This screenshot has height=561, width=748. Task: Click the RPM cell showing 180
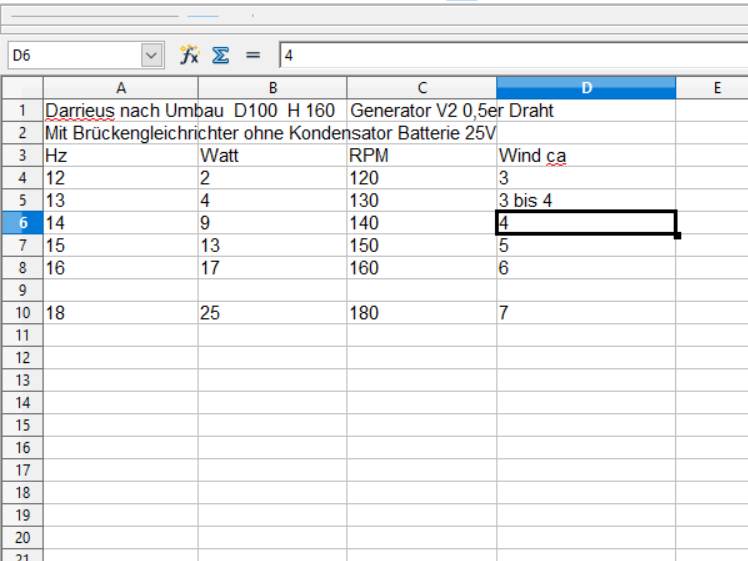[x=421, y=313]
